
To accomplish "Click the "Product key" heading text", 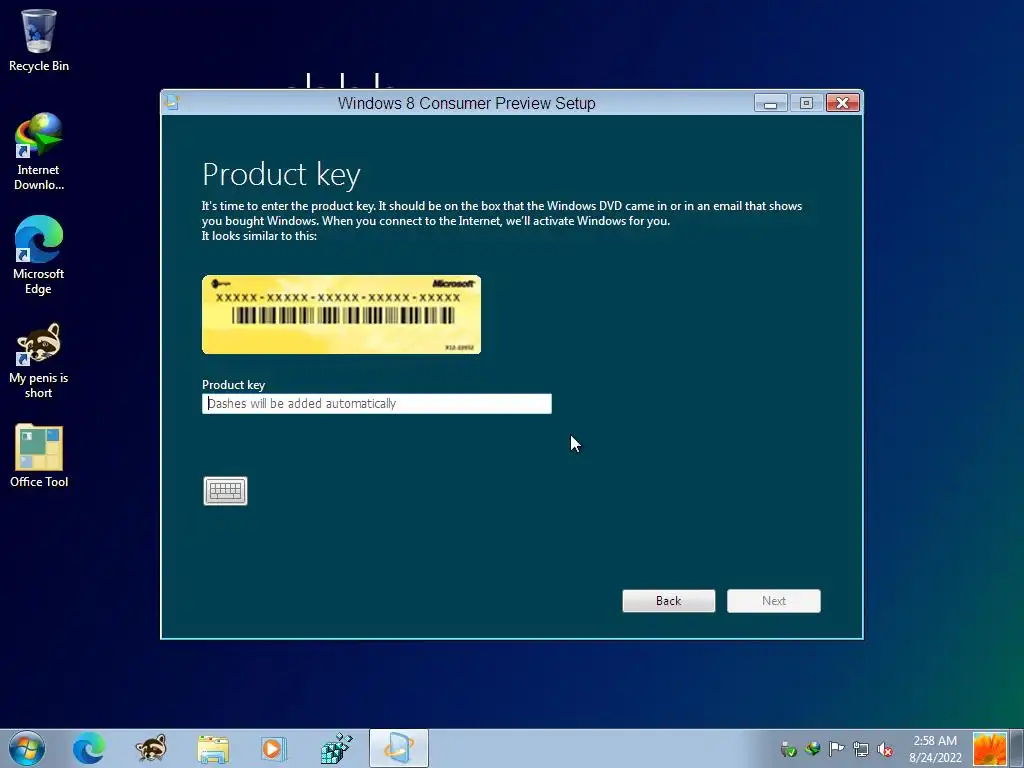I will (x=281, y=175).
